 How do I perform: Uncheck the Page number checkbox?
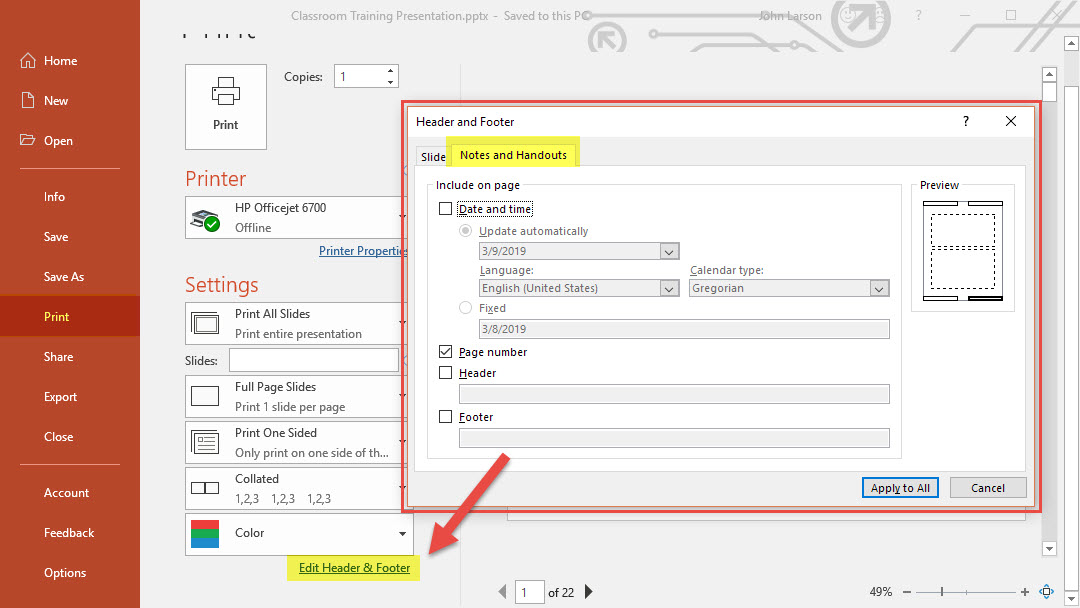(446, 352)
